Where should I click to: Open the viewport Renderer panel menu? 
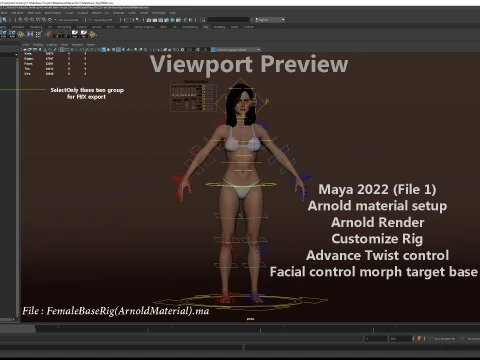(77, 44)
